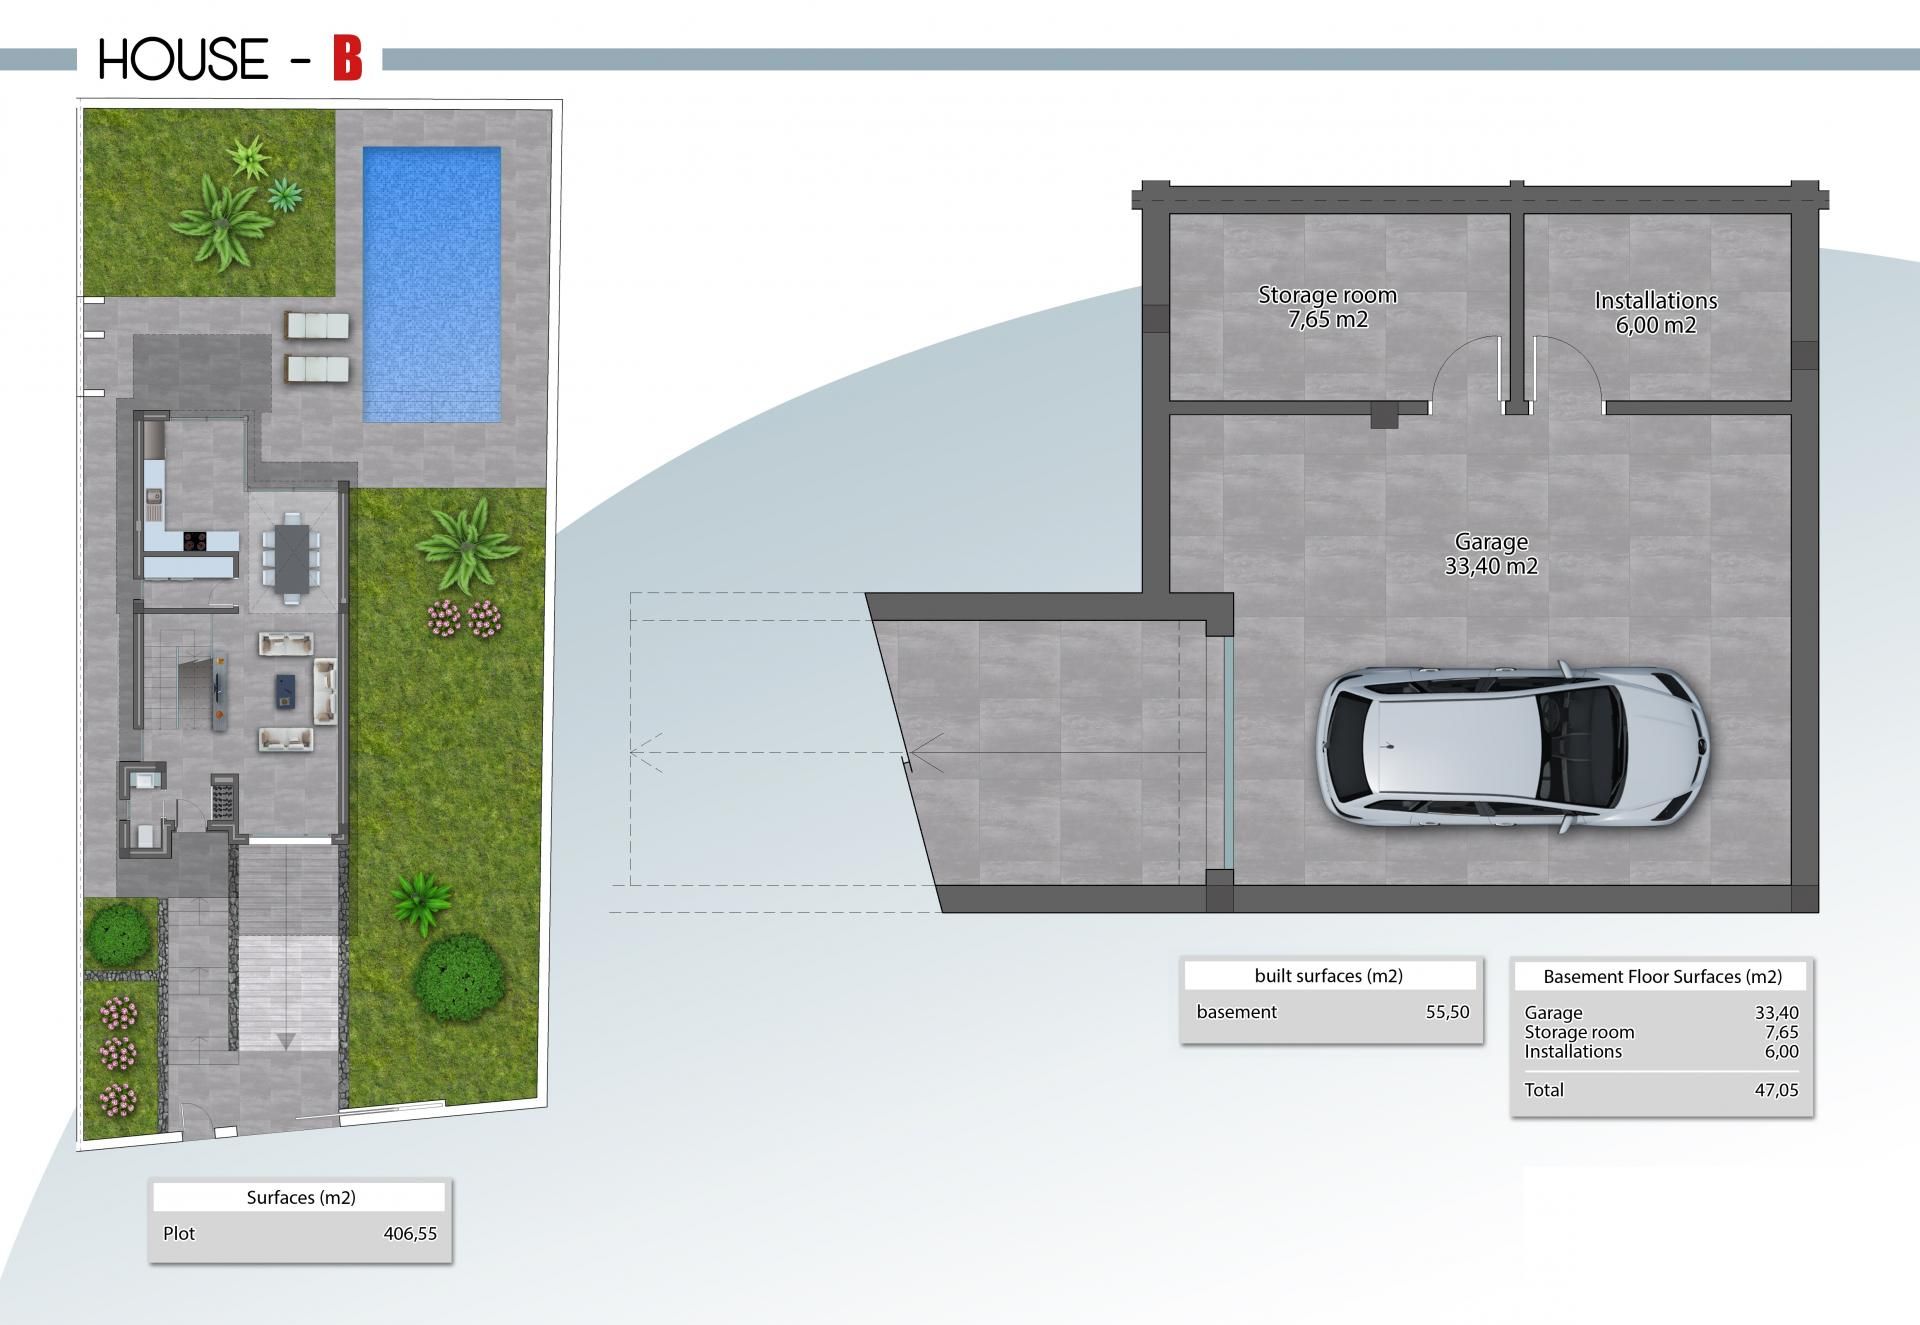Click the '33,40 m2' garage area text

tap(1491, 566)
